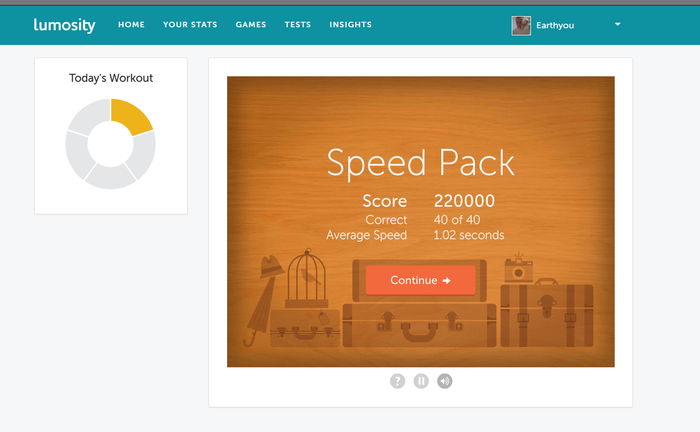Click the Lumosity logo

(x=64, y=25)
